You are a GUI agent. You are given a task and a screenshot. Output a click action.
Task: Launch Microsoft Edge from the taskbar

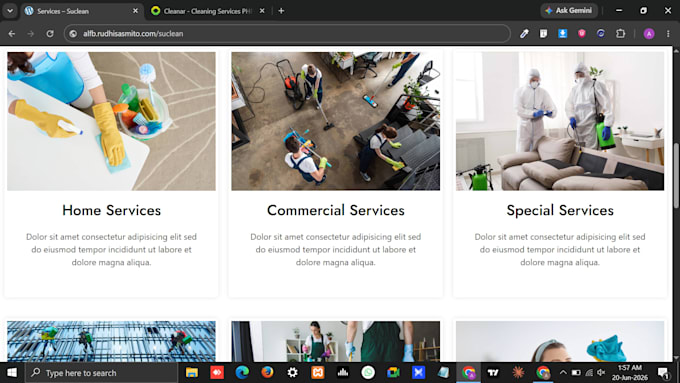[242, 373]
